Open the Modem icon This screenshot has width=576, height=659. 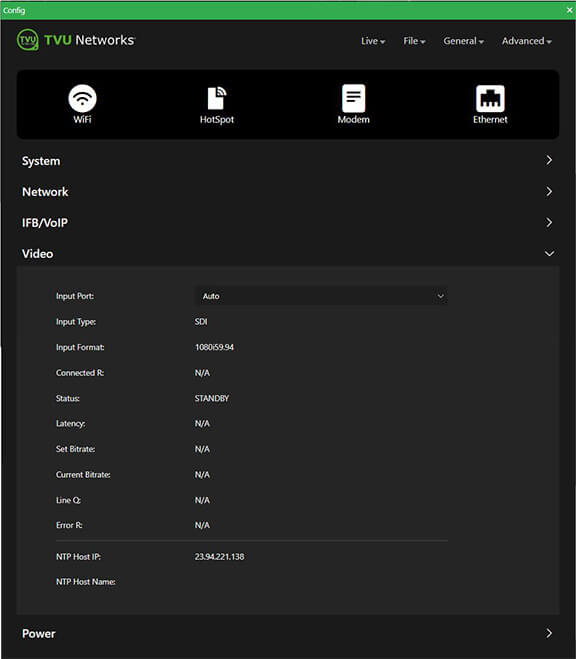(353, 104)
